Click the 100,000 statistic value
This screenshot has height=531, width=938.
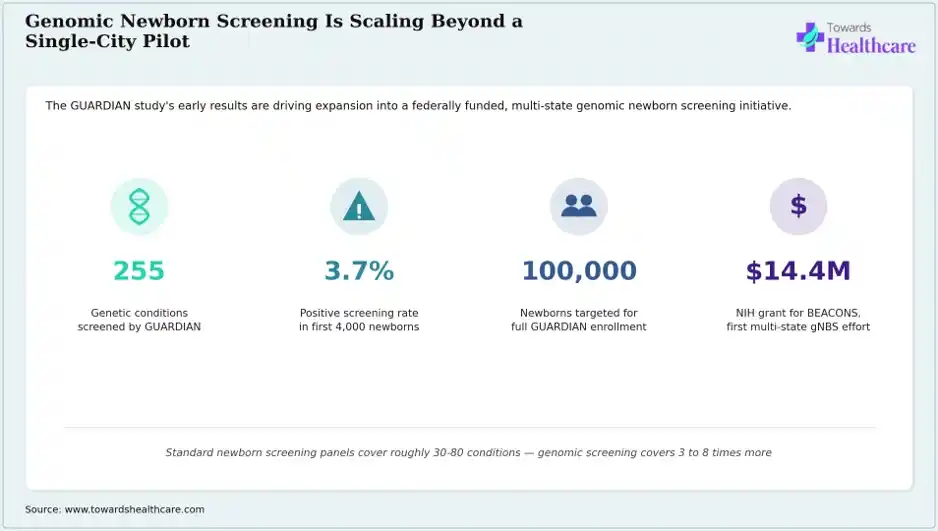click(579, 271)
